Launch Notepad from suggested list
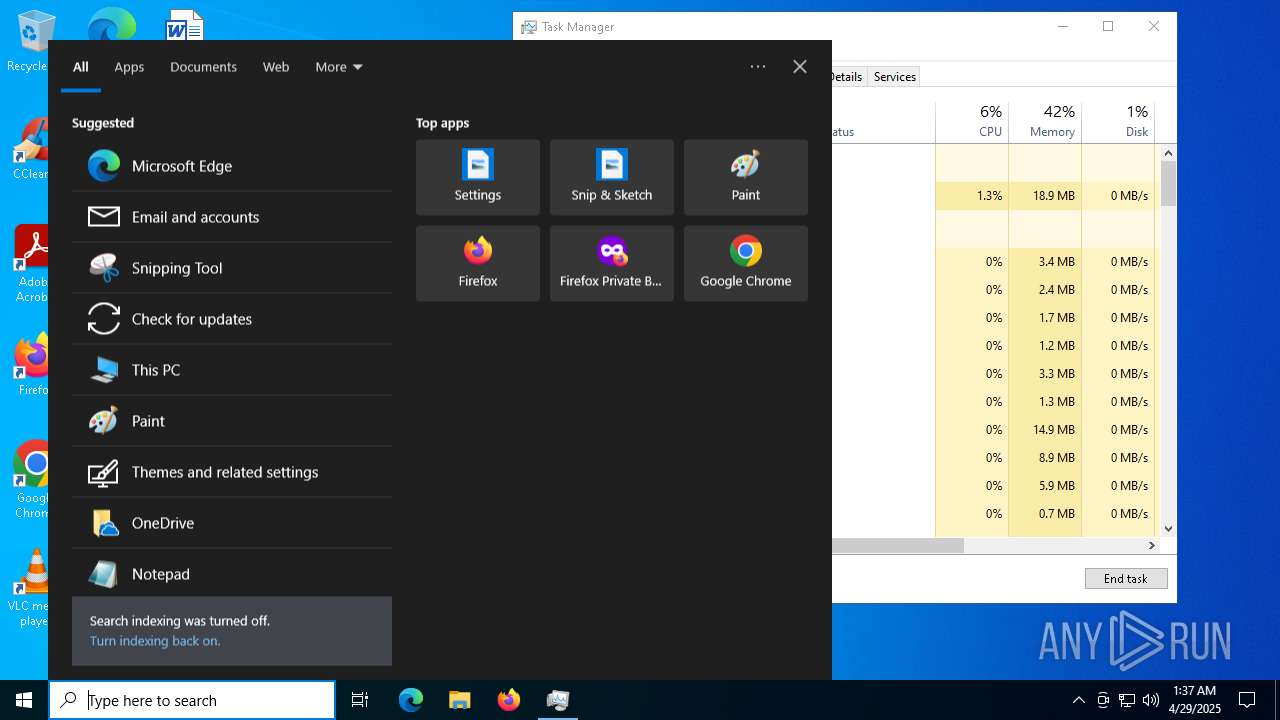This screenshot has width=1280, height=720. [232, 574]
